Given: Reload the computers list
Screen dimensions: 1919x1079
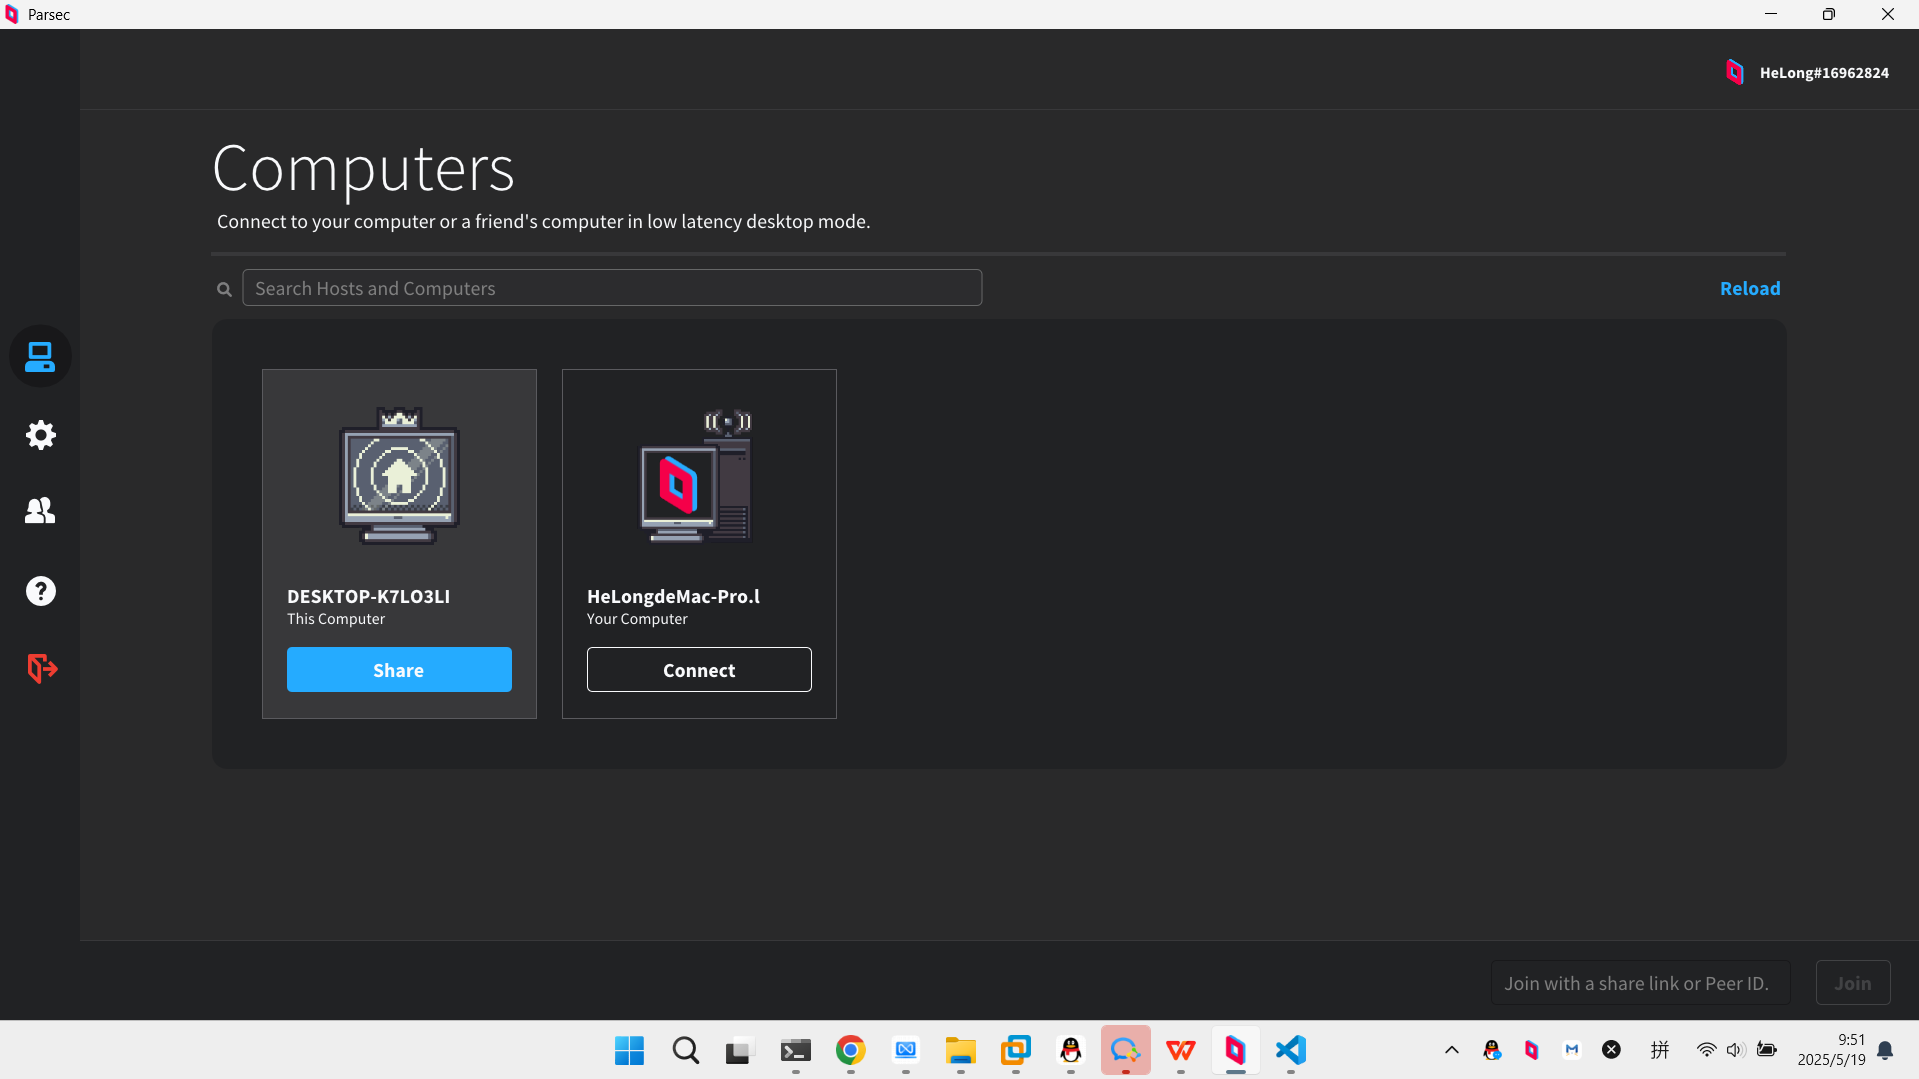Looking at the screenshot, I should coord(1749,288).
